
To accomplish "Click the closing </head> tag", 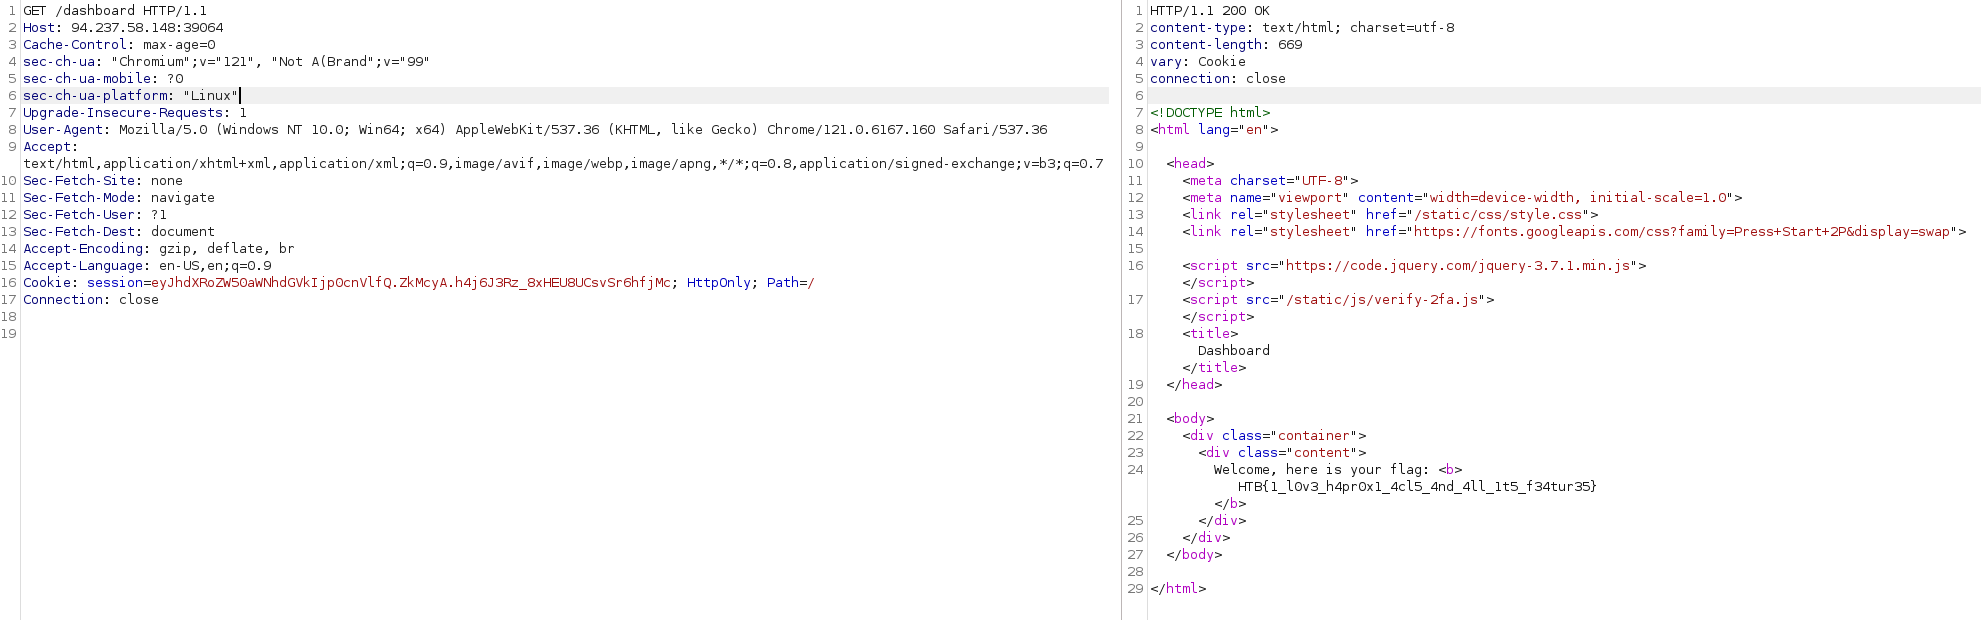I will click(1194, 385).
